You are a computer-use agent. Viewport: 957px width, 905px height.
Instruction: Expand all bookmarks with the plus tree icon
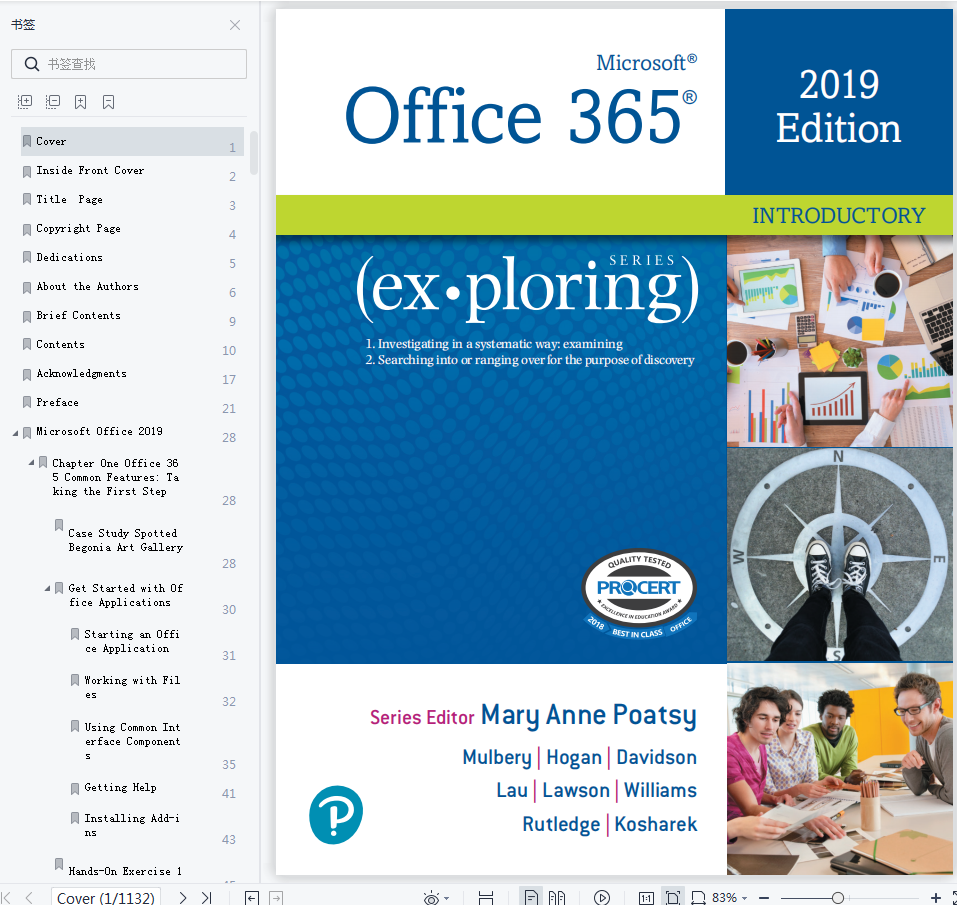pyautogui.click(x=25, y=101)
